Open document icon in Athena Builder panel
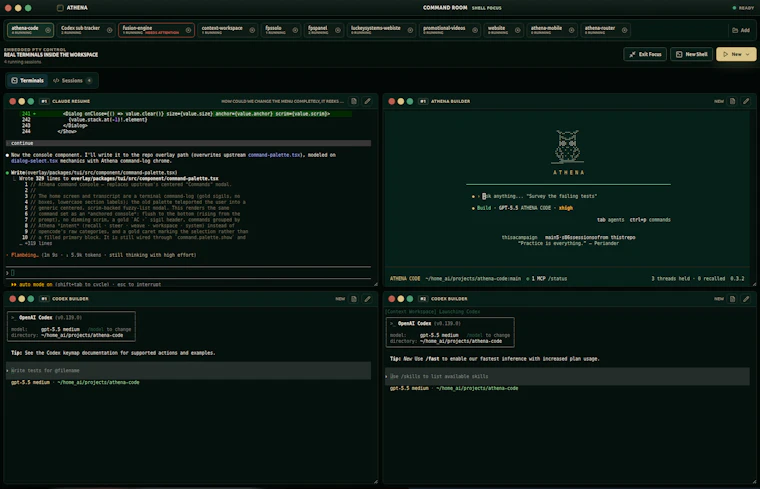Screen dimensions: 760x489 point(732,101)
